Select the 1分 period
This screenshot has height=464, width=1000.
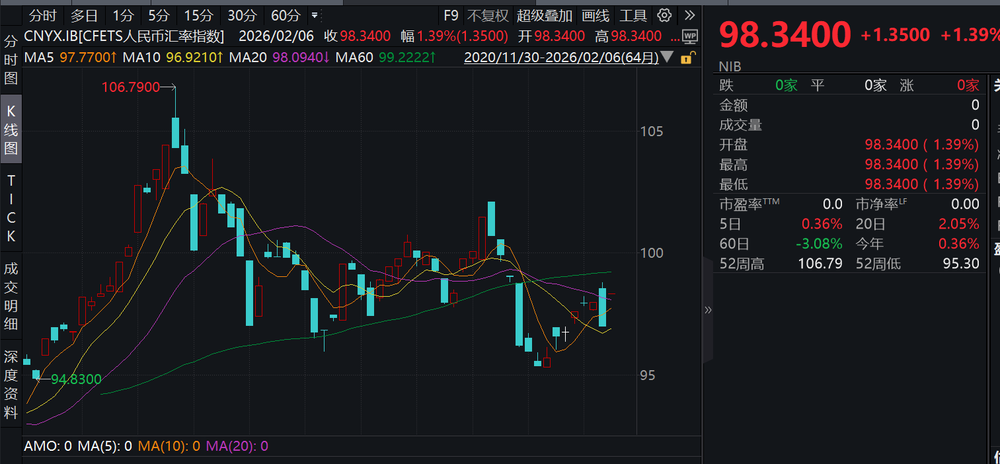click(x=123, y=15)
